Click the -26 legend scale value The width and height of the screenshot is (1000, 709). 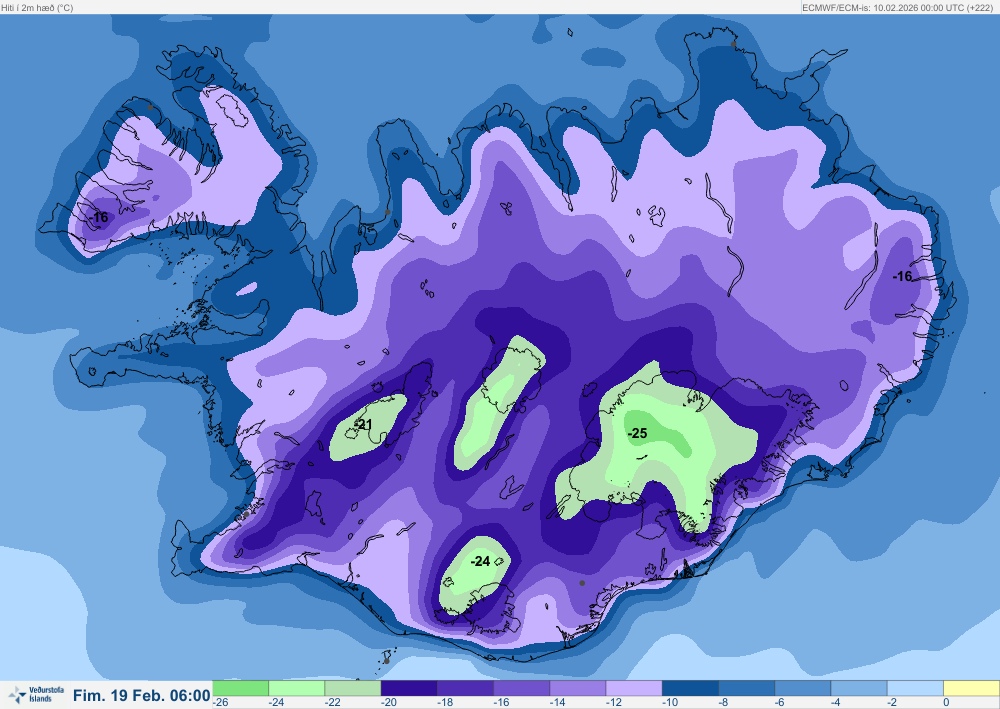[x=221, y=703]
